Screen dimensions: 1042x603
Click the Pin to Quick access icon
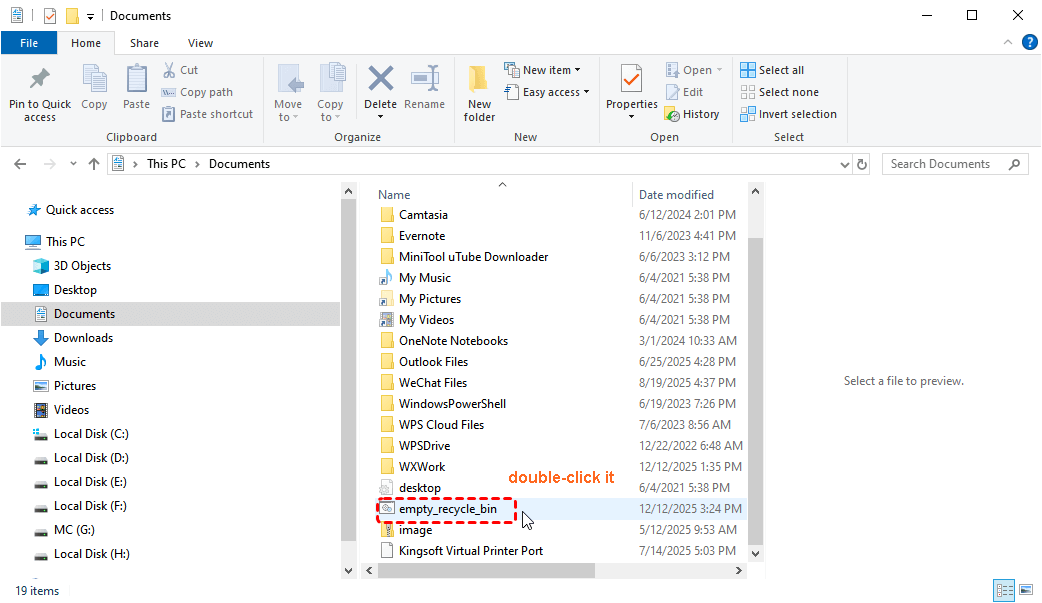(x=40, y=80)
